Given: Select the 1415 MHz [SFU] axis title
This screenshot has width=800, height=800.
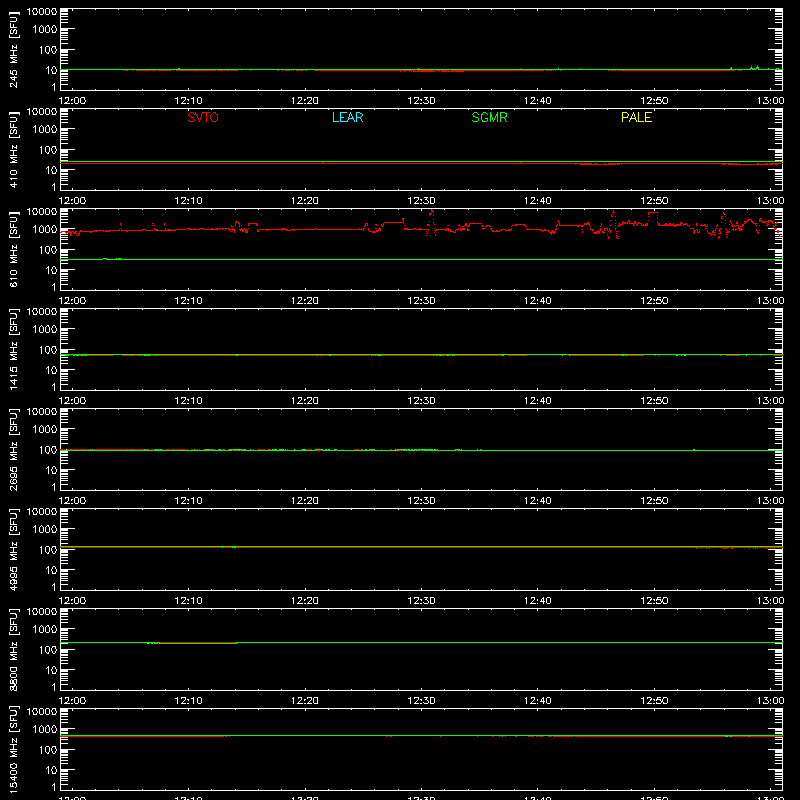Looking at the screenshot, I should [x=13, y=349].
